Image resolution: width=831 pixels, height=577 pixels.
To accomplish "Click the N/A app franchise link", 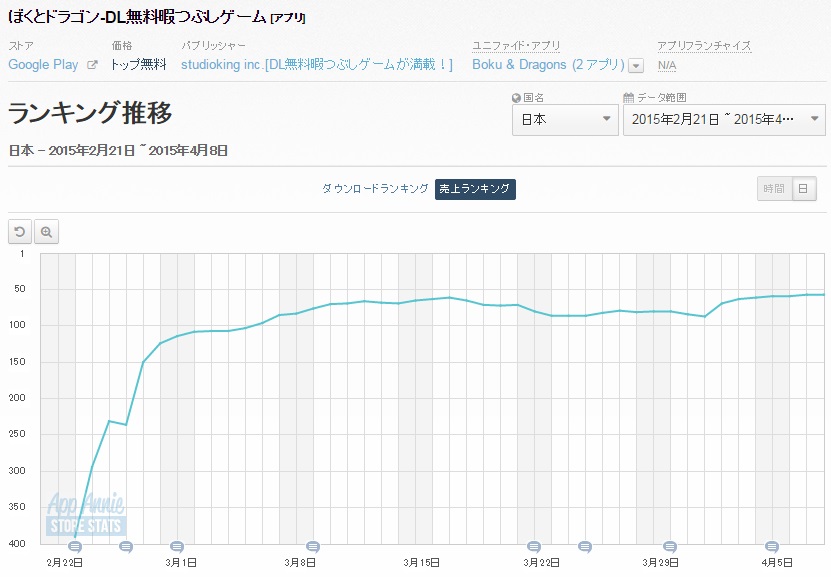I will click(666, 65).
